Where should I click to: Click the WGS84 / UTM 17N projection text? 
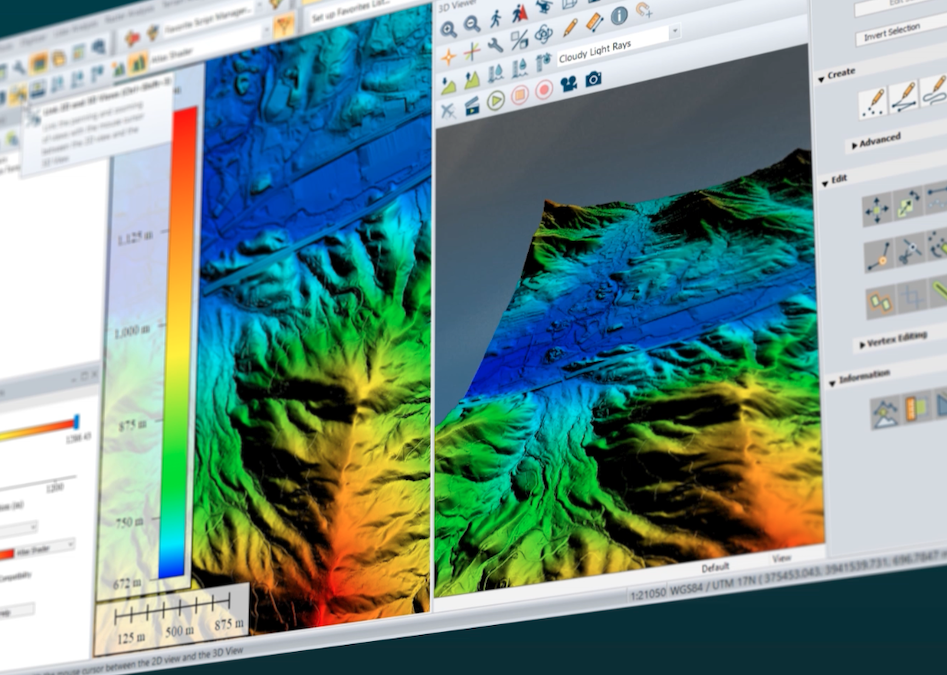[713, 584]
